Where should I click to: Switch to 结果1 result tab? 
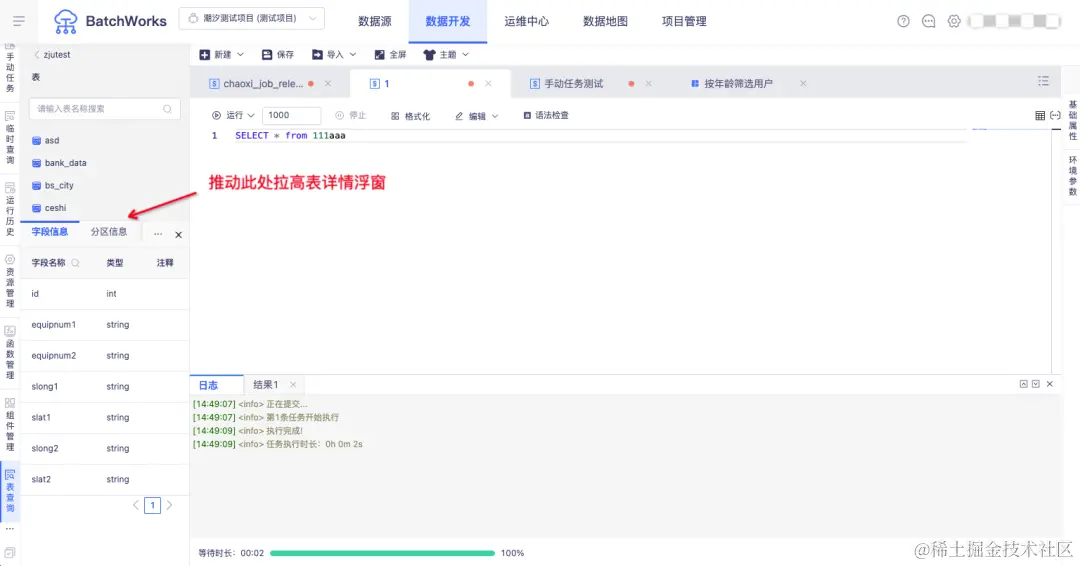pos(265,385)
